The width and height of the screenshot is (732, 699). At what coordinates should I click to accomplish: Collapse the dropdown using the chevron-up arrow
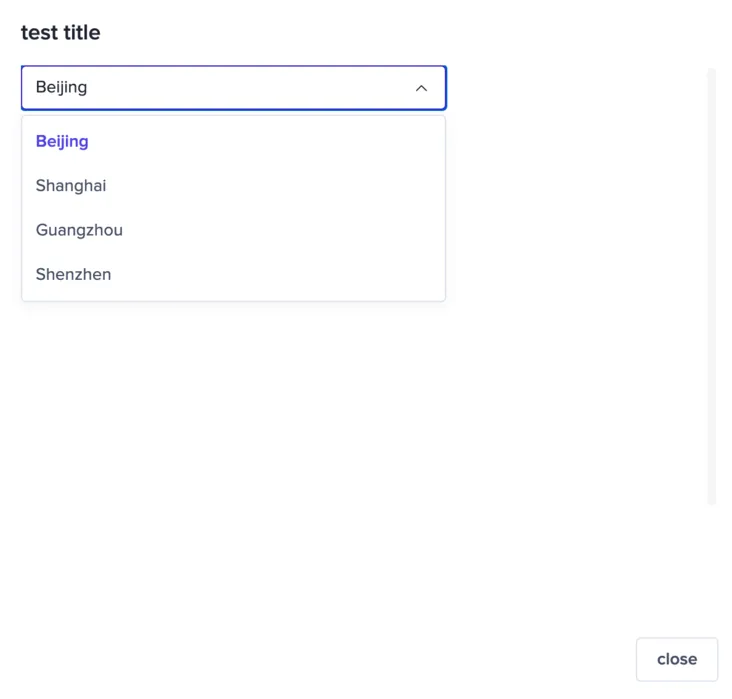[x=421, y=88]
